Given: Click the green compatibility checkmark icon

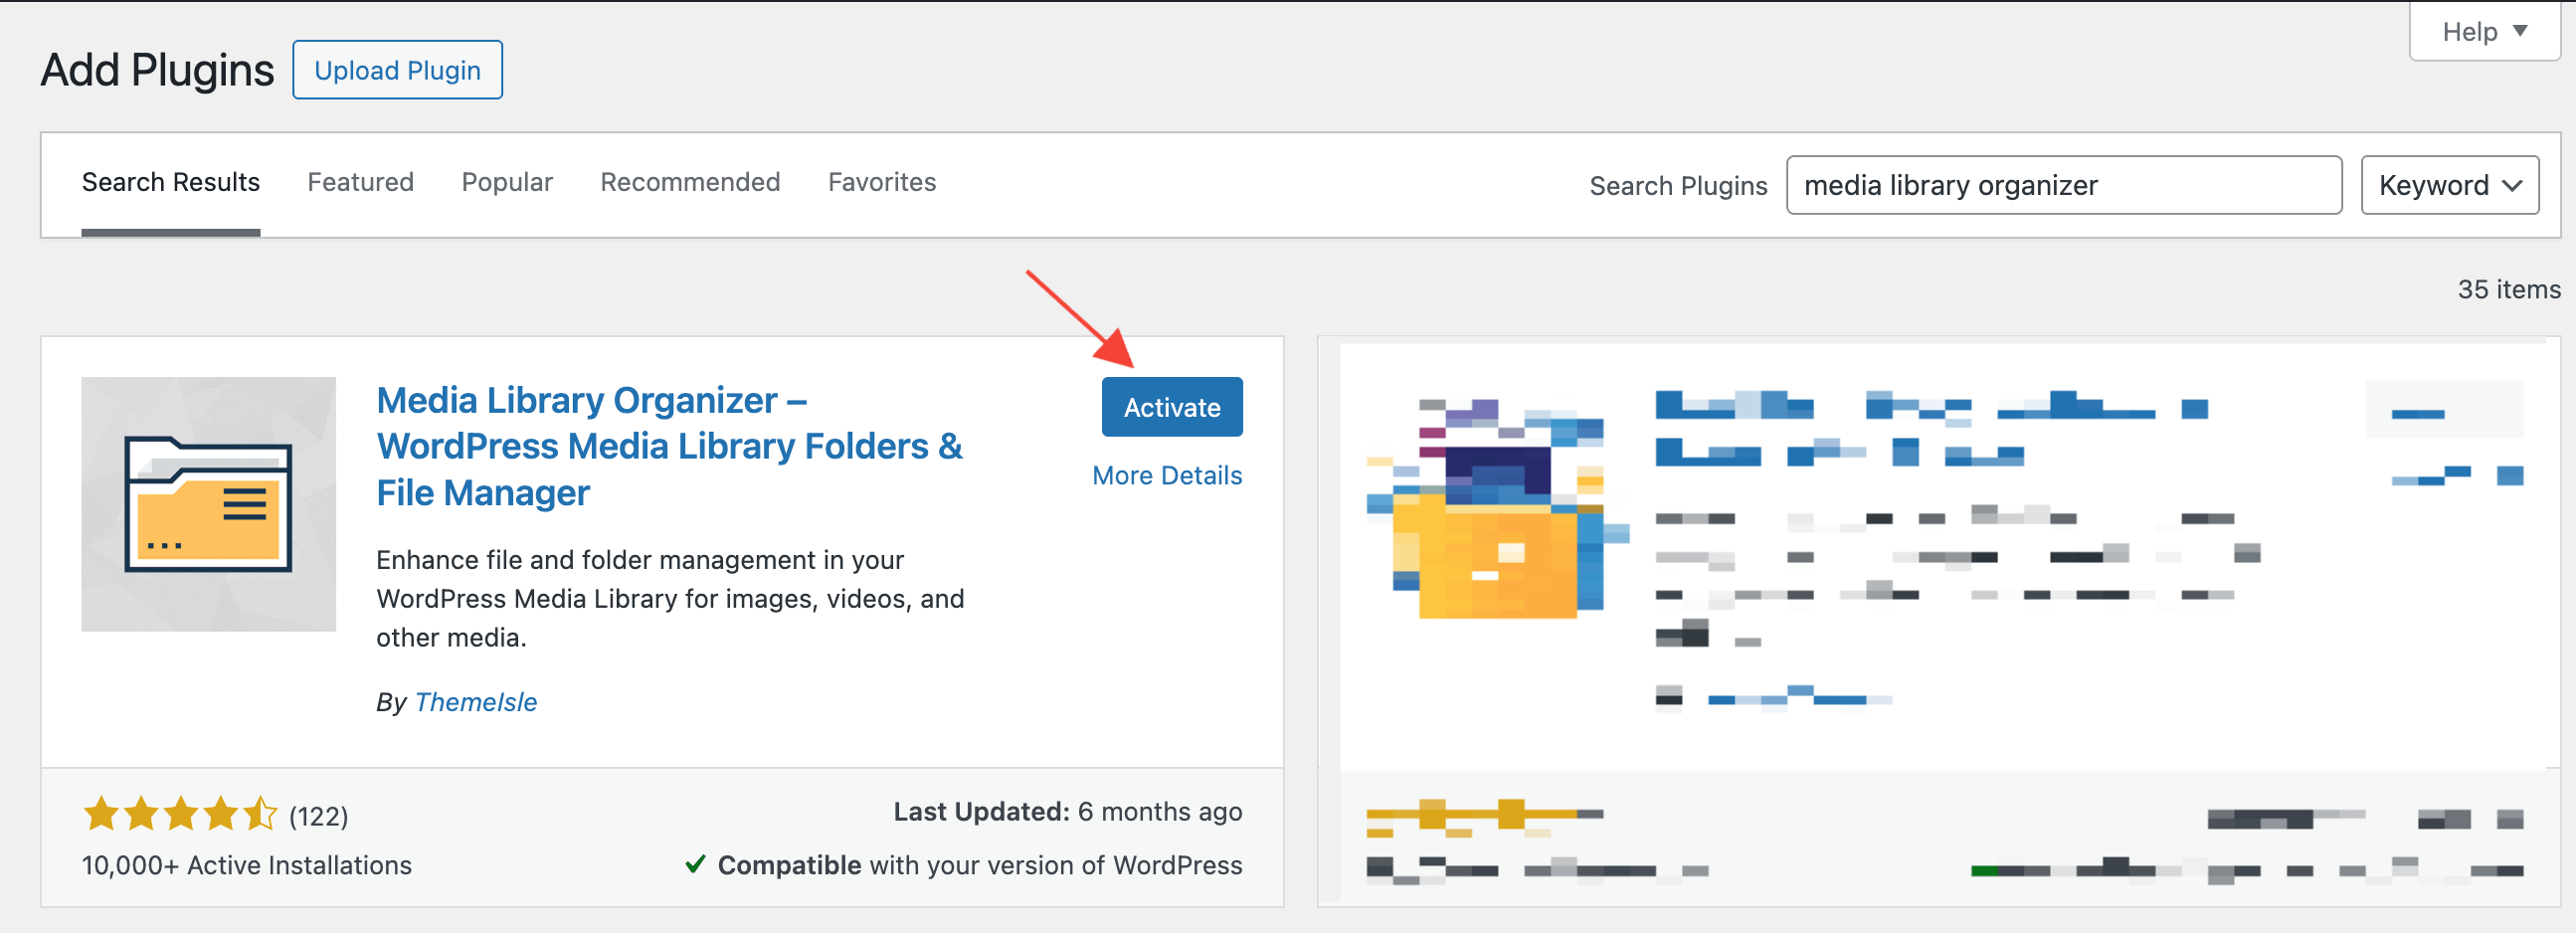Looking at the screenshot, I should click(x=695, y=864).
